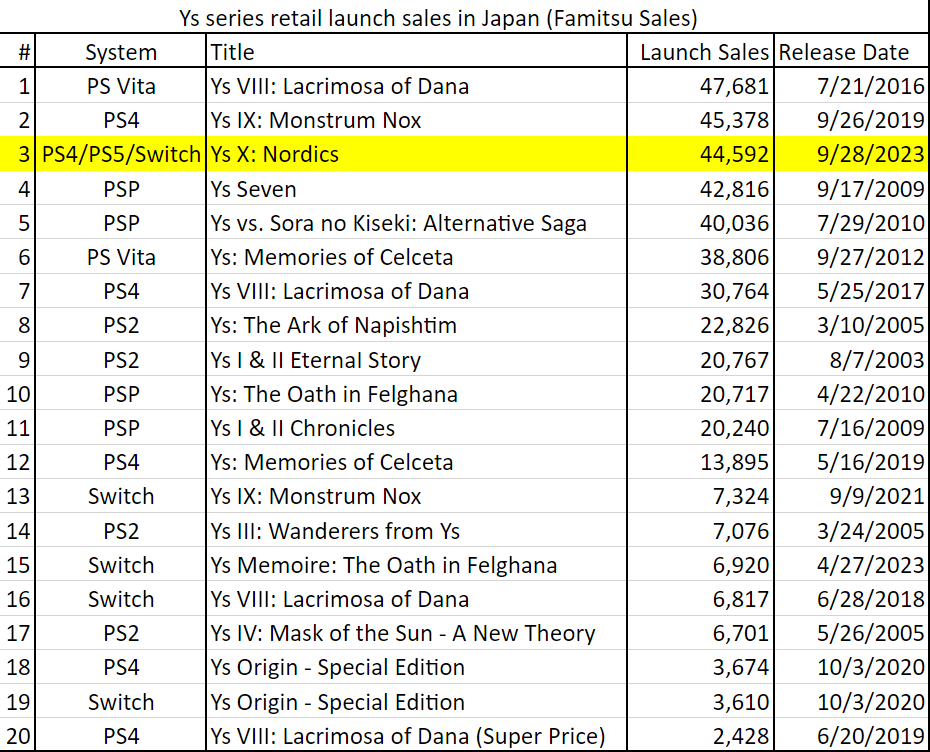Select release date 4/22/2010
930x752 pixels.
pyautogui.click(x=870, y=394)
